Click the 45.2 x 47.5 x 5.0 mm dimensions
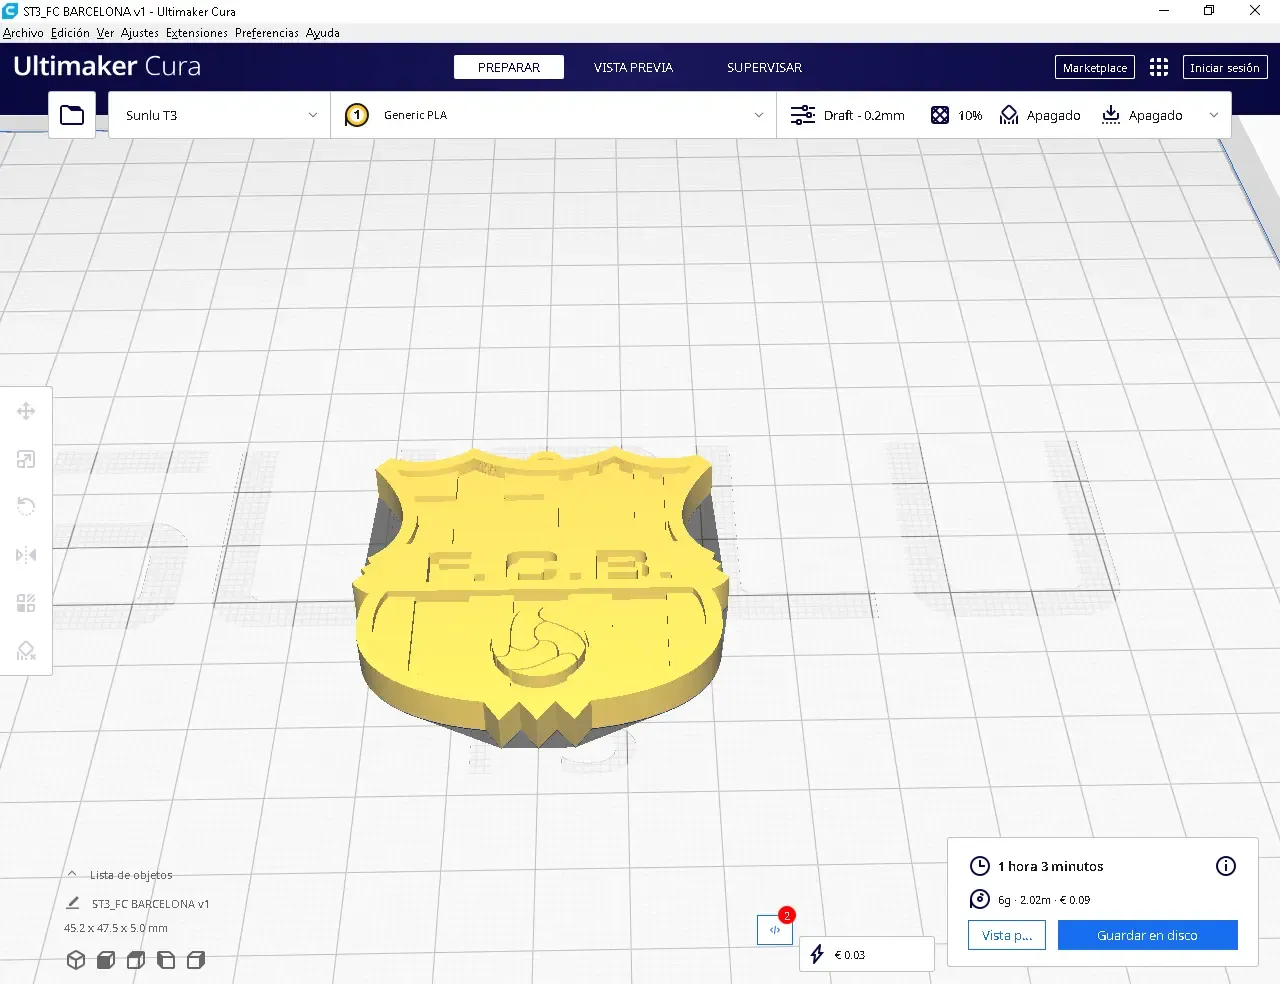The width and height of the screenshot is (1280, 984). click(x=116, y=928)
